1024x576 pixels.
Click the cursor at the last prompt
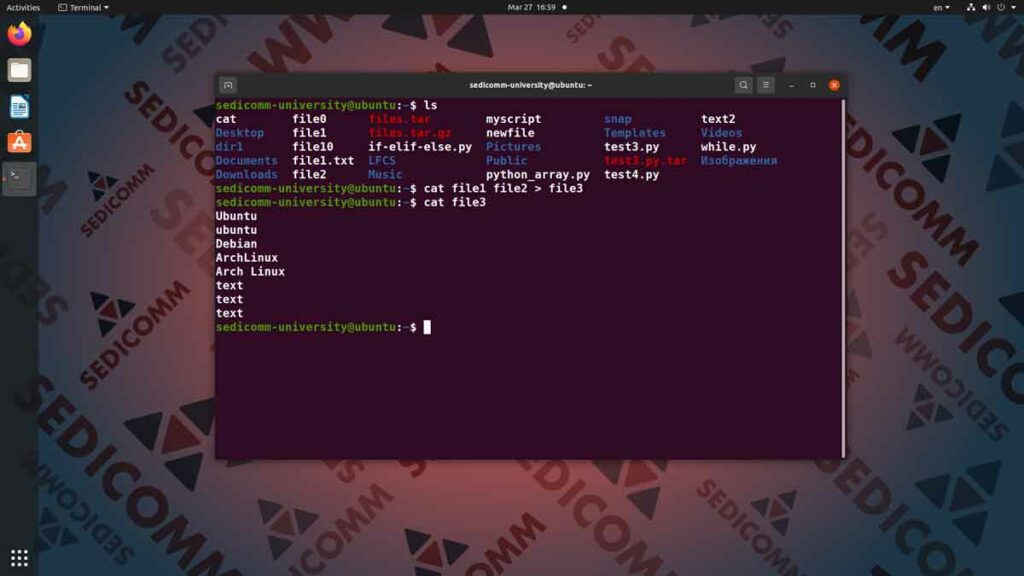(427, 327)
